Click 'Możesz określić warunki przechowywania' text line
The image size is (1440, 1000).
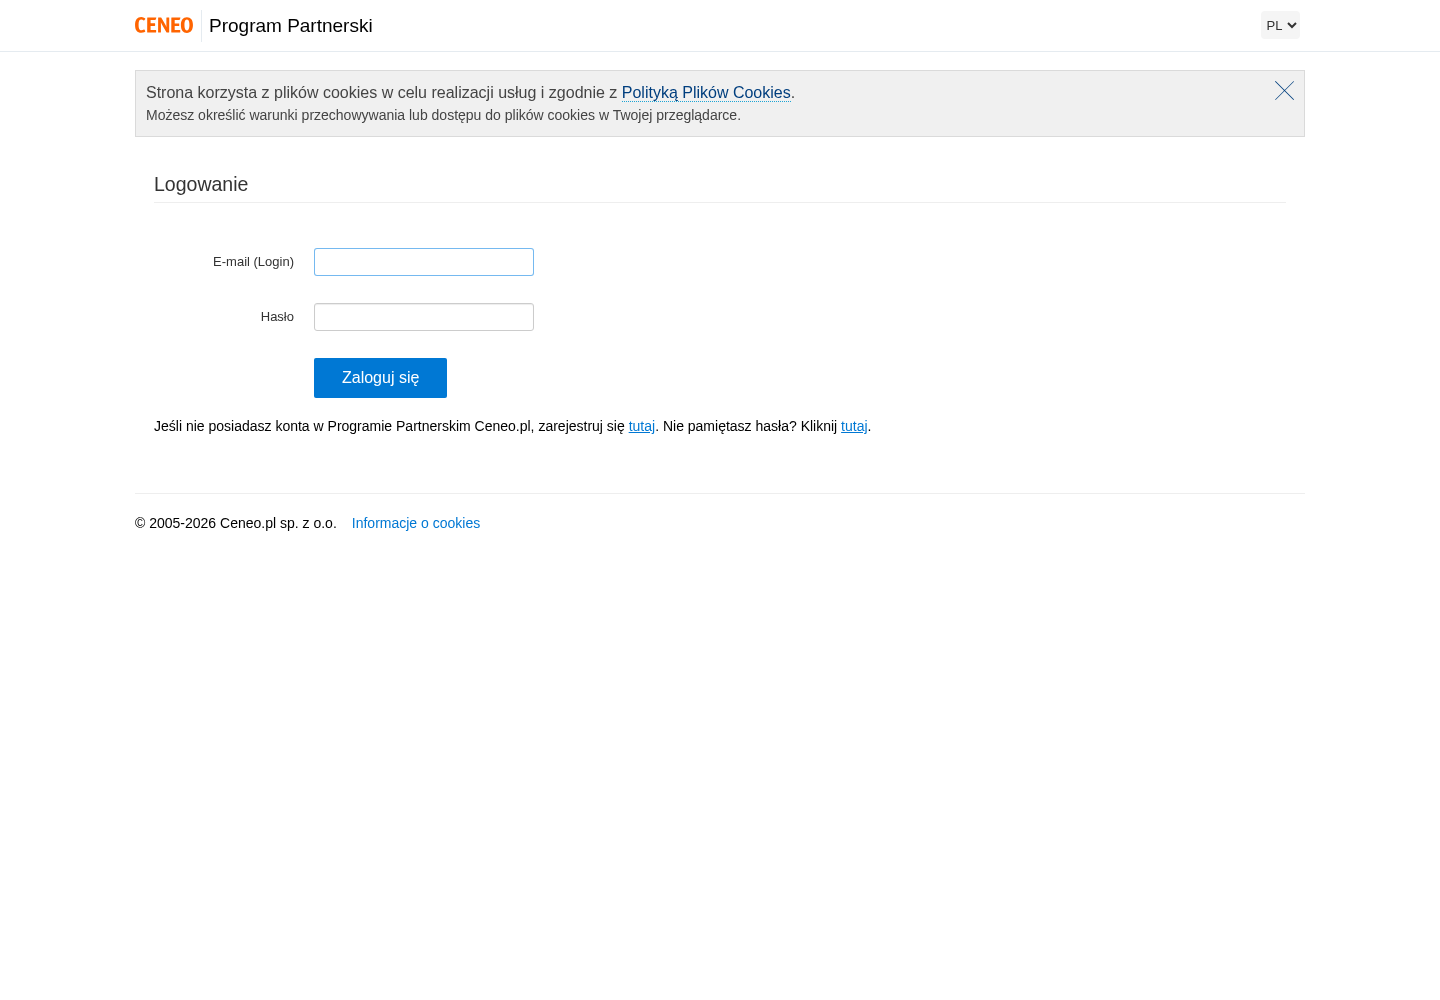[443, 115]
